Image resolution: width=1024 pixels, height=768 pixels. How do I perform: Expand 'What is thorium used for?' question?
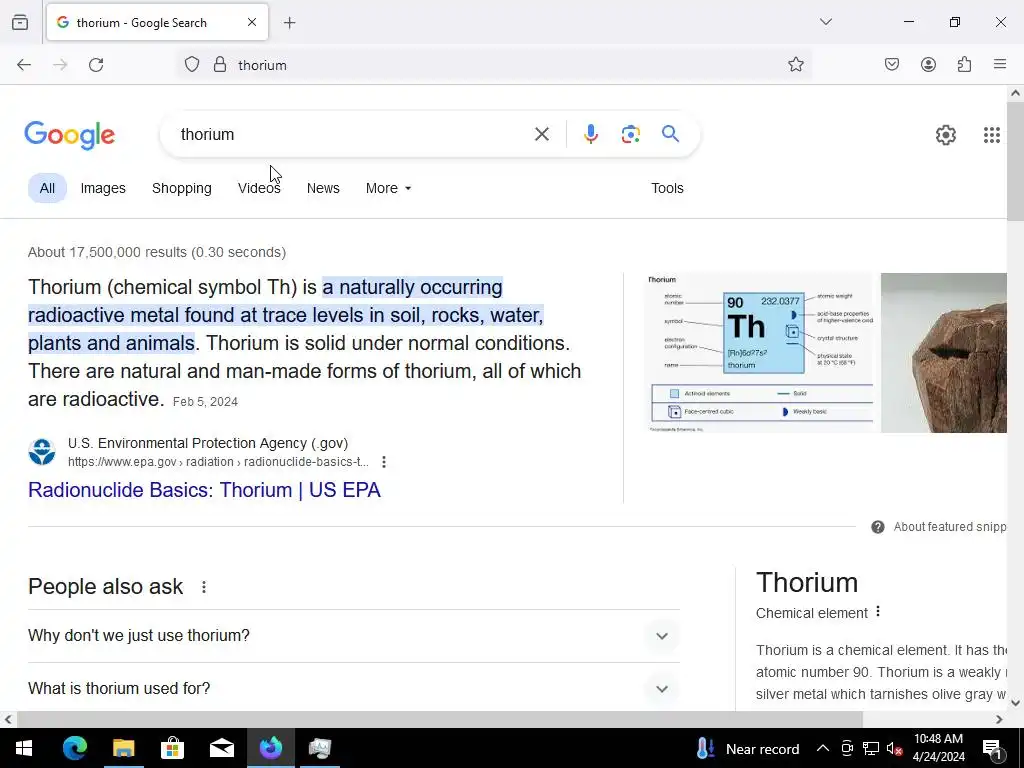tap(354, 688)
